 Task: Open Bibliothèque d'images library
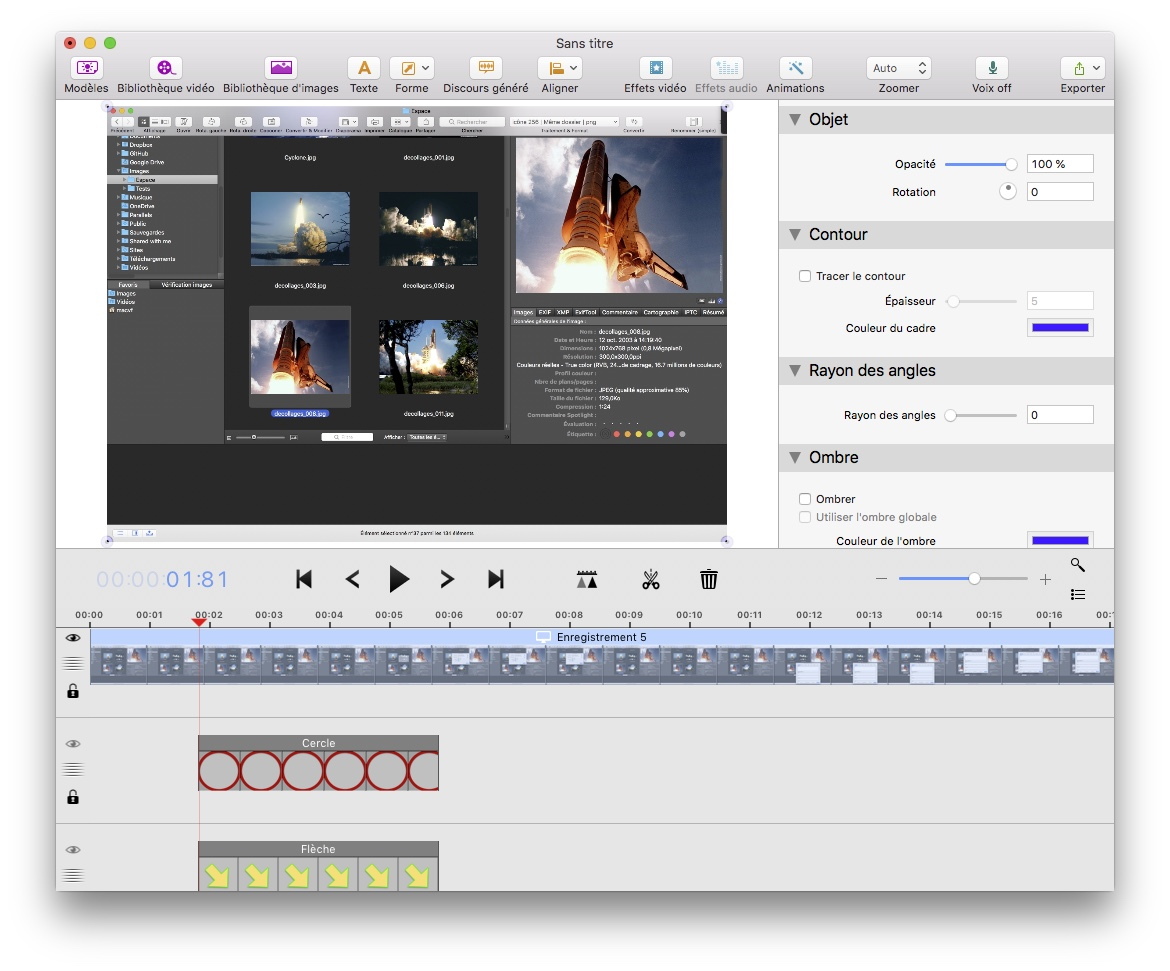(x=281, y=68)
